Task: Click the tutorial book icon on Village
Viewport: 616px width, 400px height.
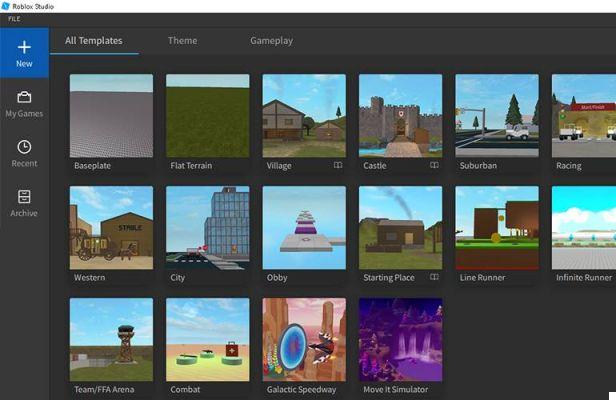Action: click(338, 165)
